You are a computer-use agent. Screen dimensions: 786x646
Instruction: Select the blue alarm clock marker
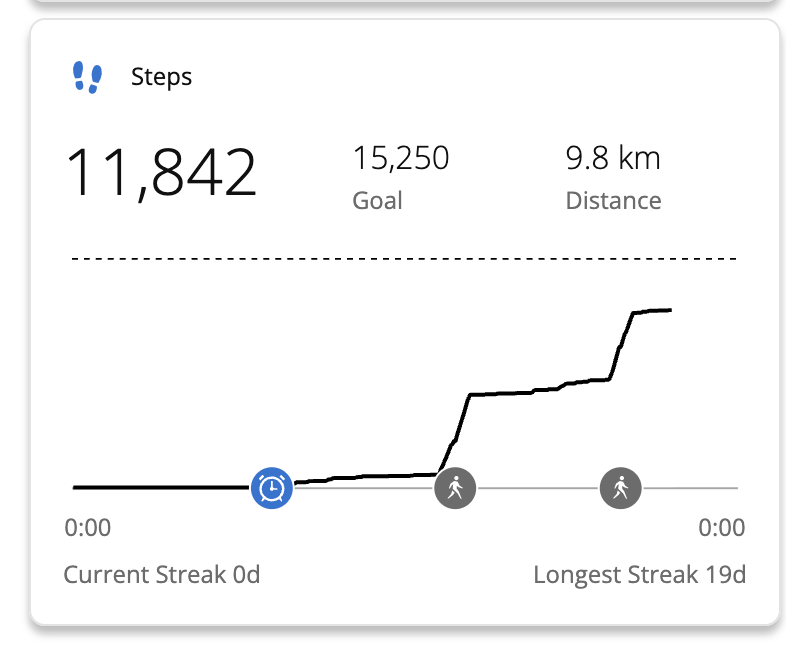pyautogui.click(x=272, y=488)
